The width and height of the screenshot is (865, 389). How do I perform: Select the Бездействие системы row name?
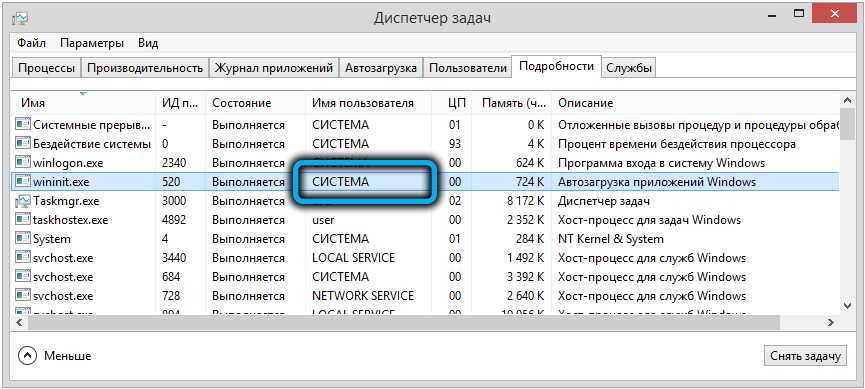click(92, 144)
